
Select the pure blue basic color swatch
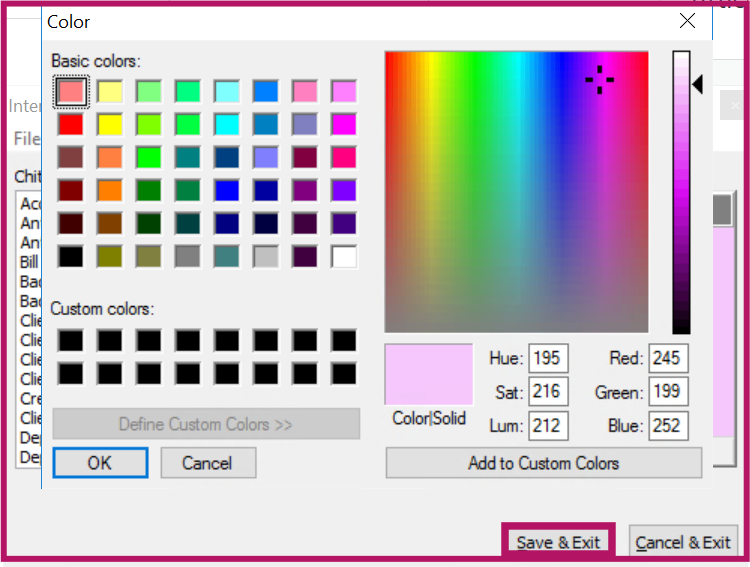pos(227,190)
